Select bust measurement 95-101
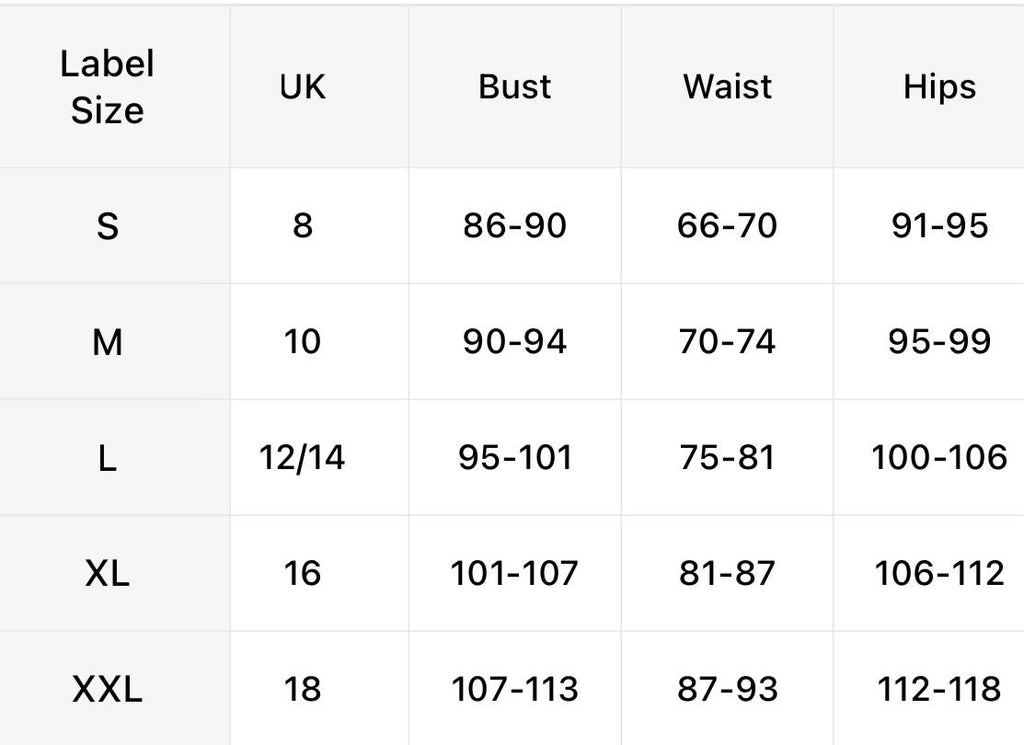This screenshot has height=745, width=1024. point(514,458)
